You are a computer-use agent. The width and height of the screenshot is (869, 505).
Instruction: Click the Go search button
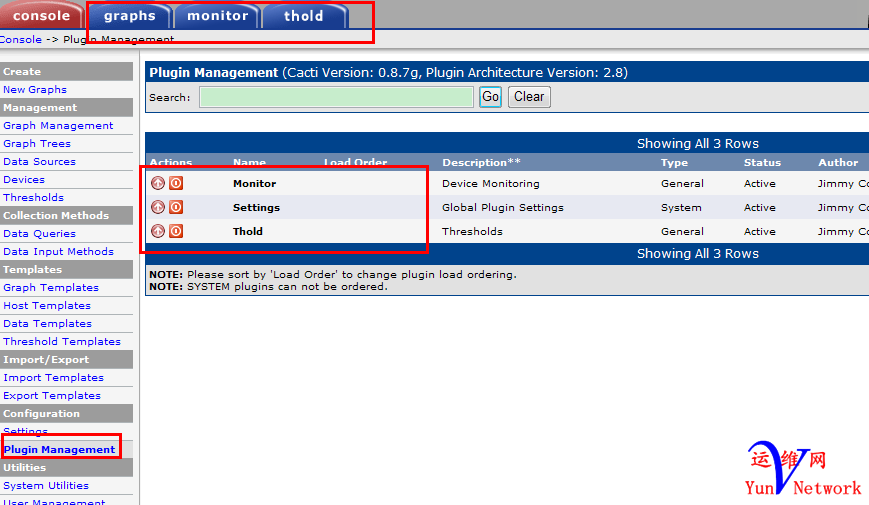click(490, 97)
